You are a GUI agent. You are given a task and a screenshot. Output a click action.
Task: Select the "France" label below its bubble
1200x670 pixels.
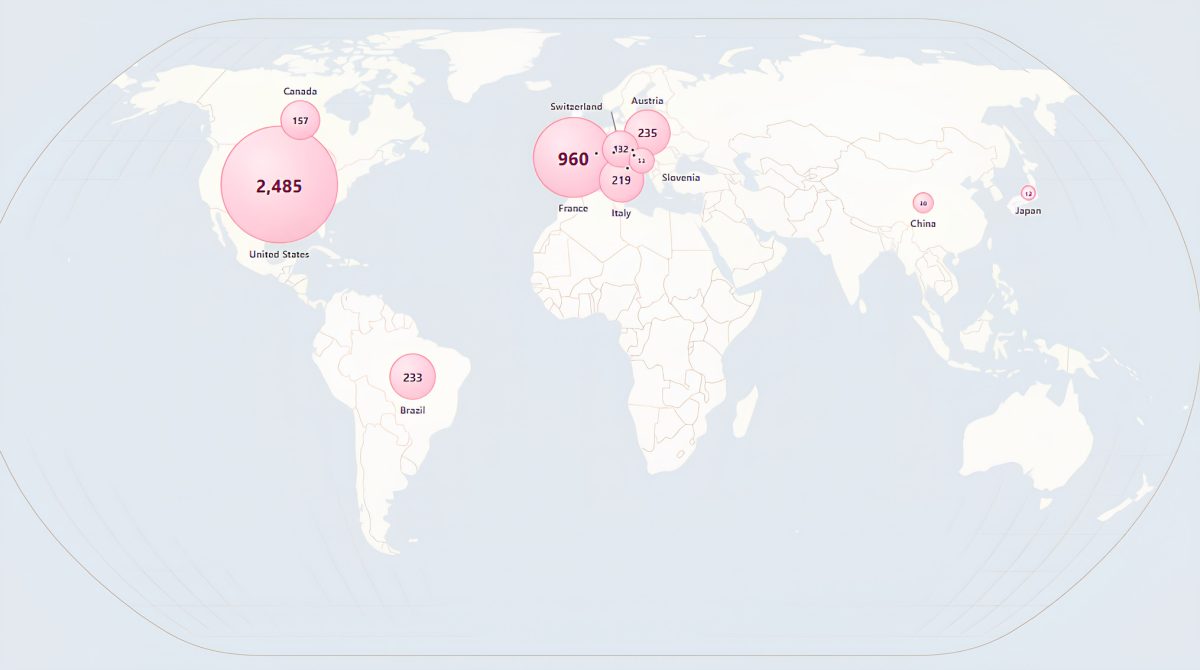coord(573,208)
